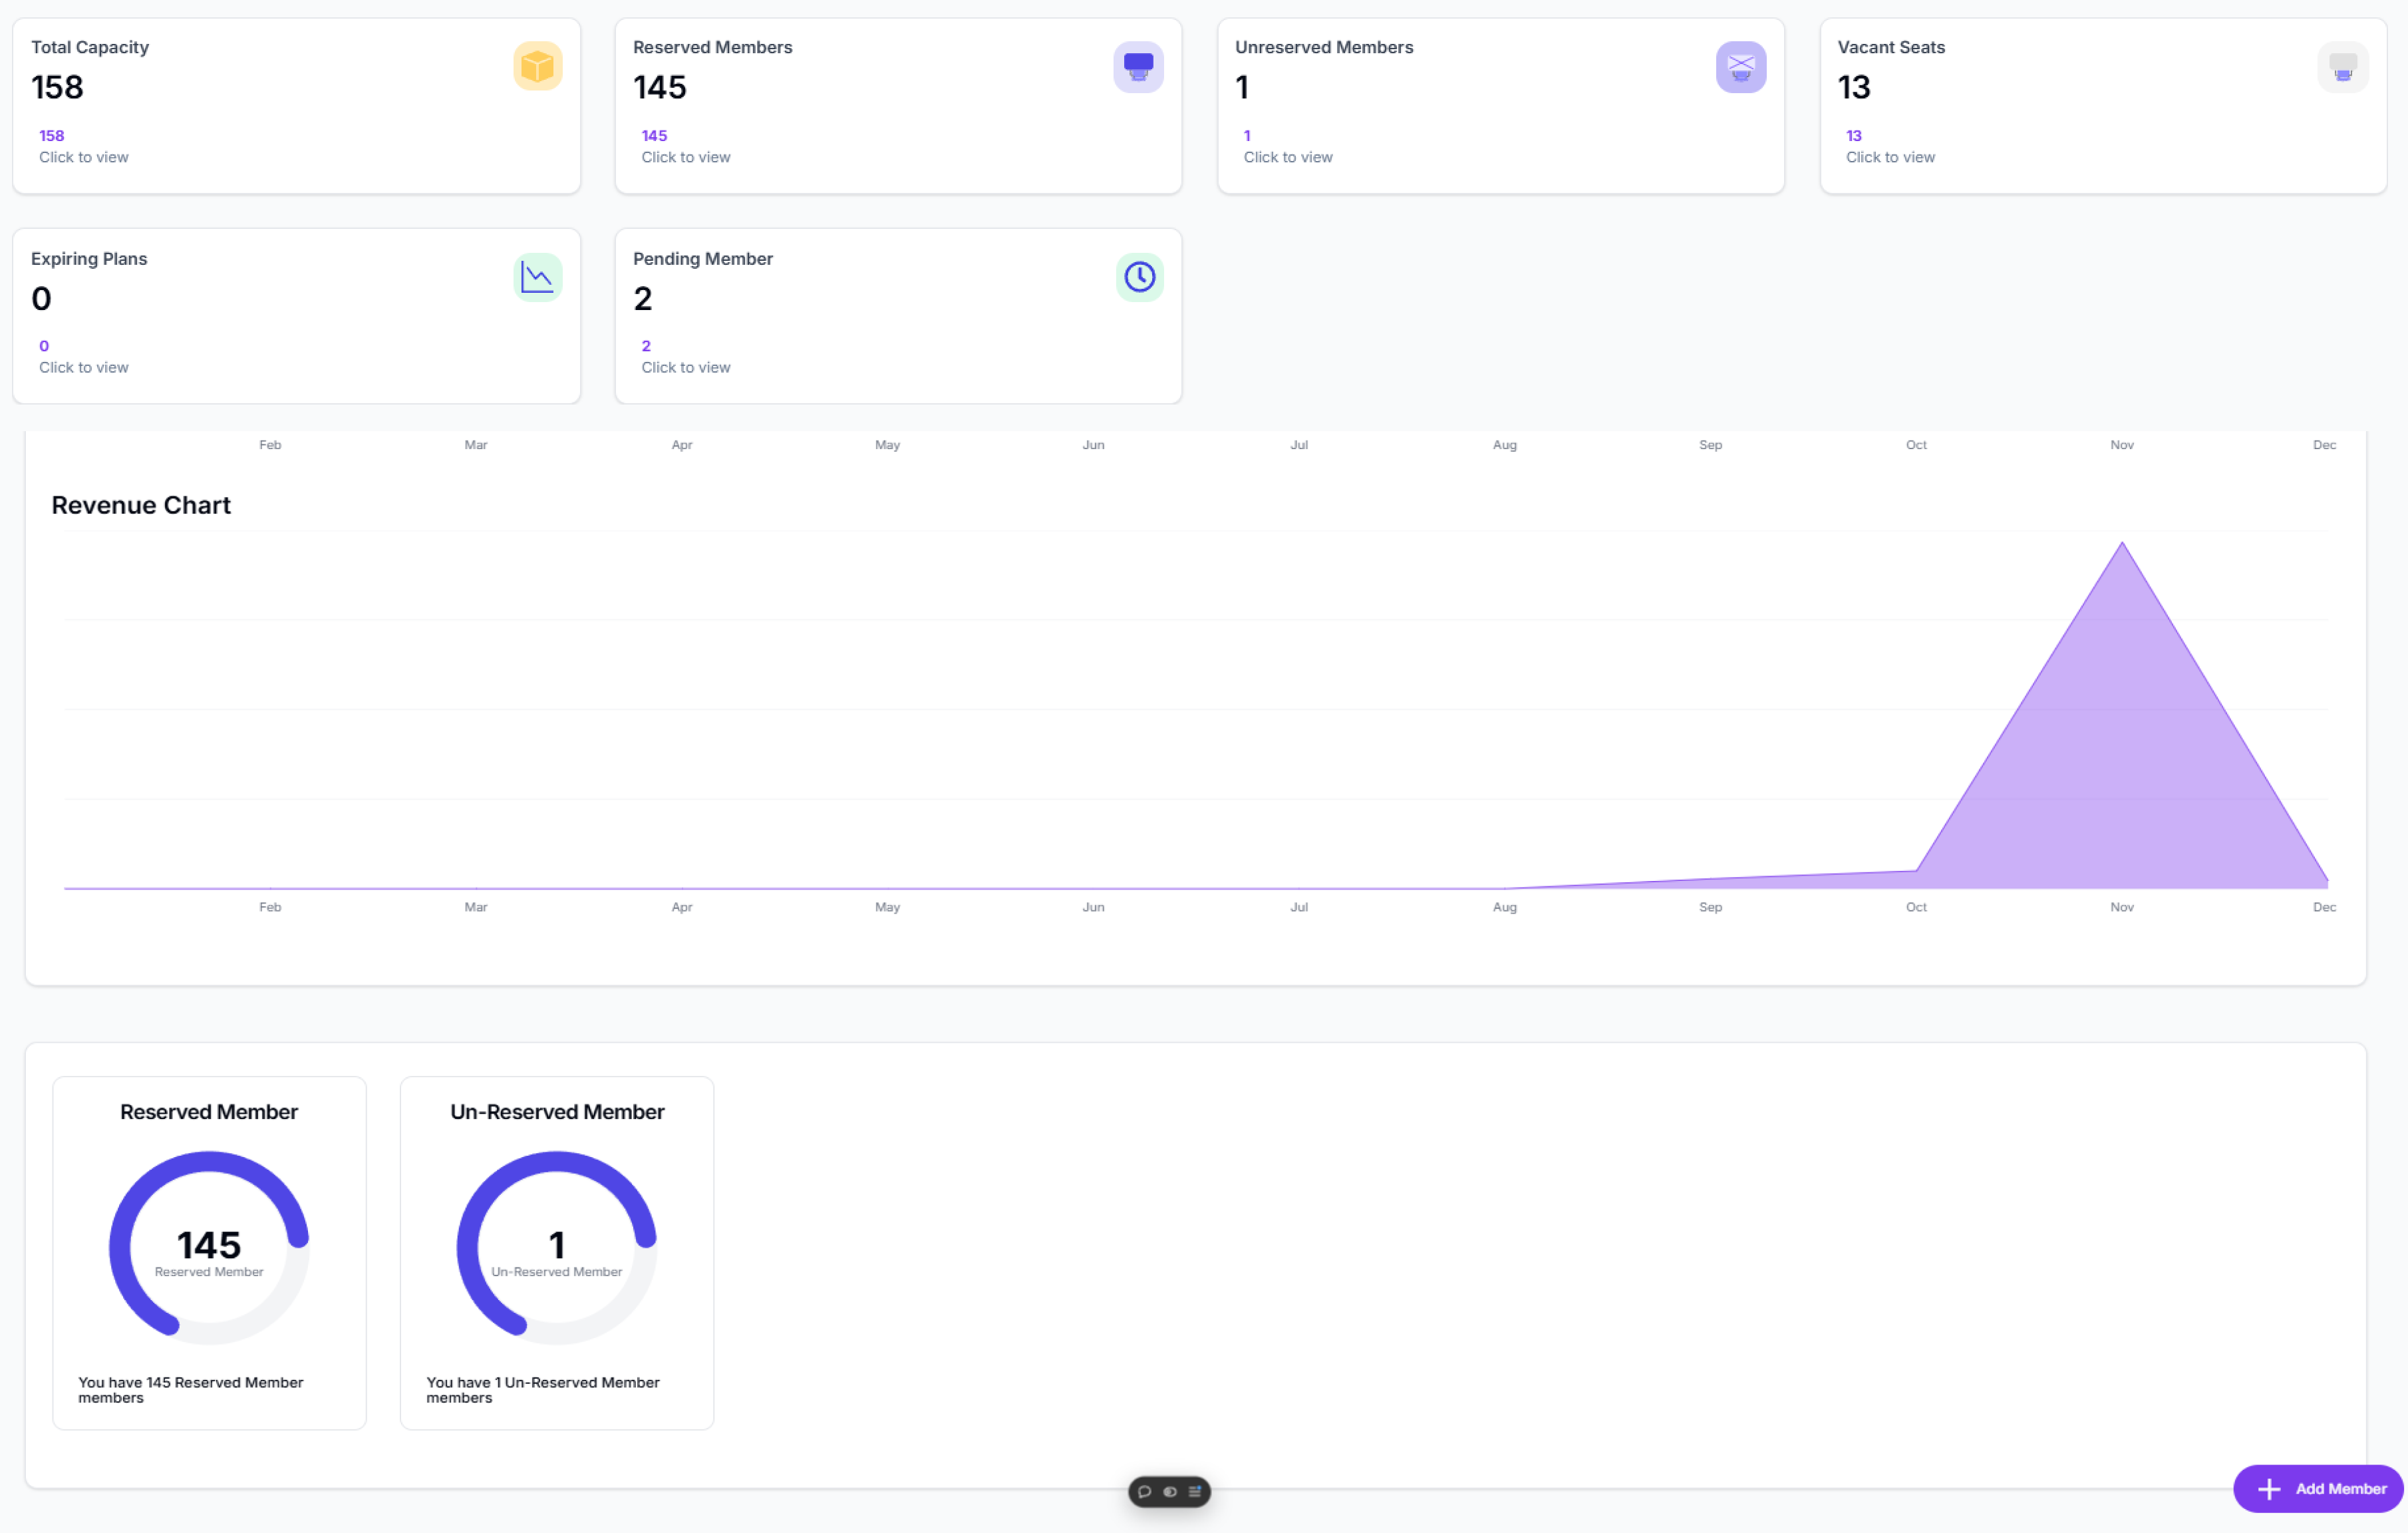Click to view under Expiring Plans

point(84,367)
